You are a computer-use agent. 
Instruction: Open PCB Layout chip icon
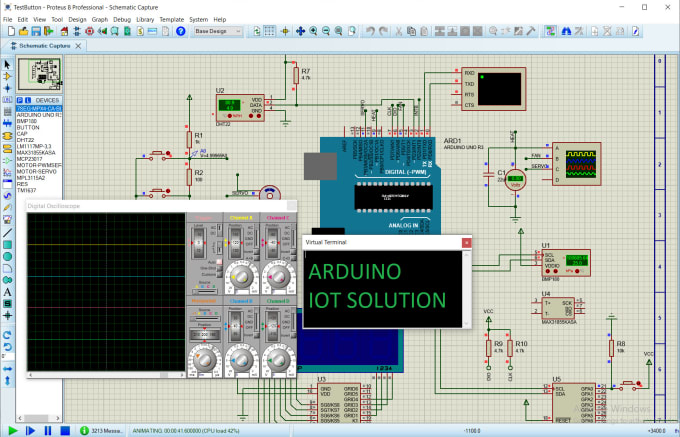tap(90, 31)
